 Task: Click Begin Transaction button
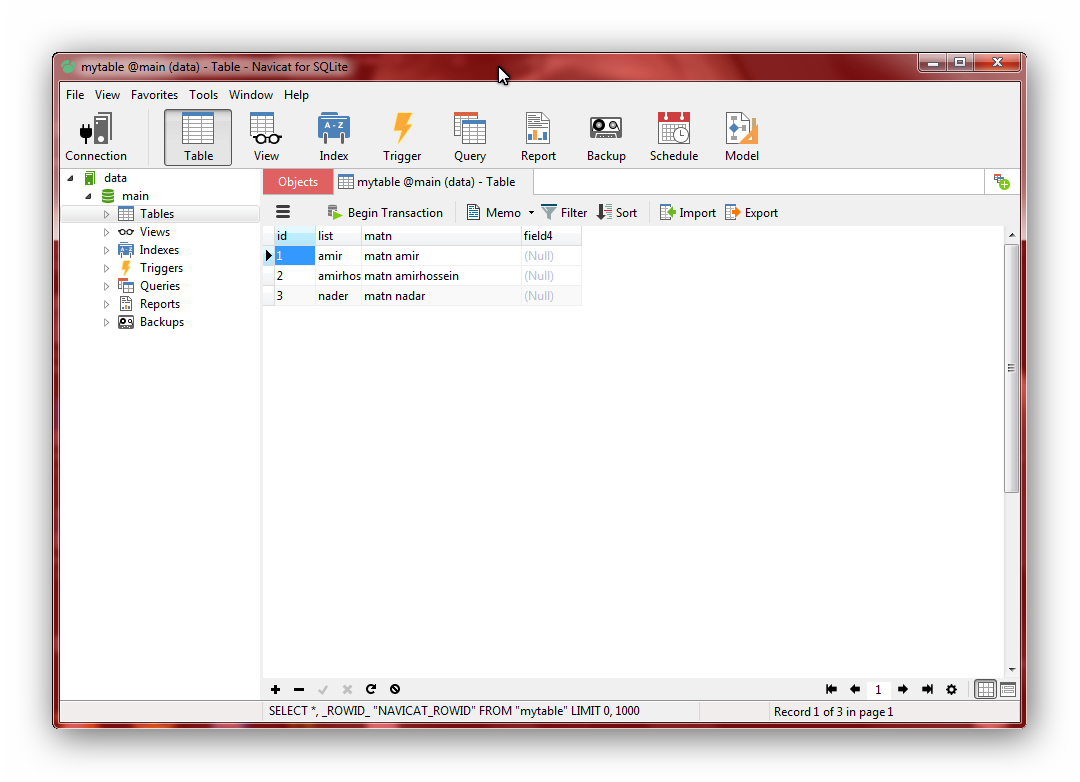point(385,213)
